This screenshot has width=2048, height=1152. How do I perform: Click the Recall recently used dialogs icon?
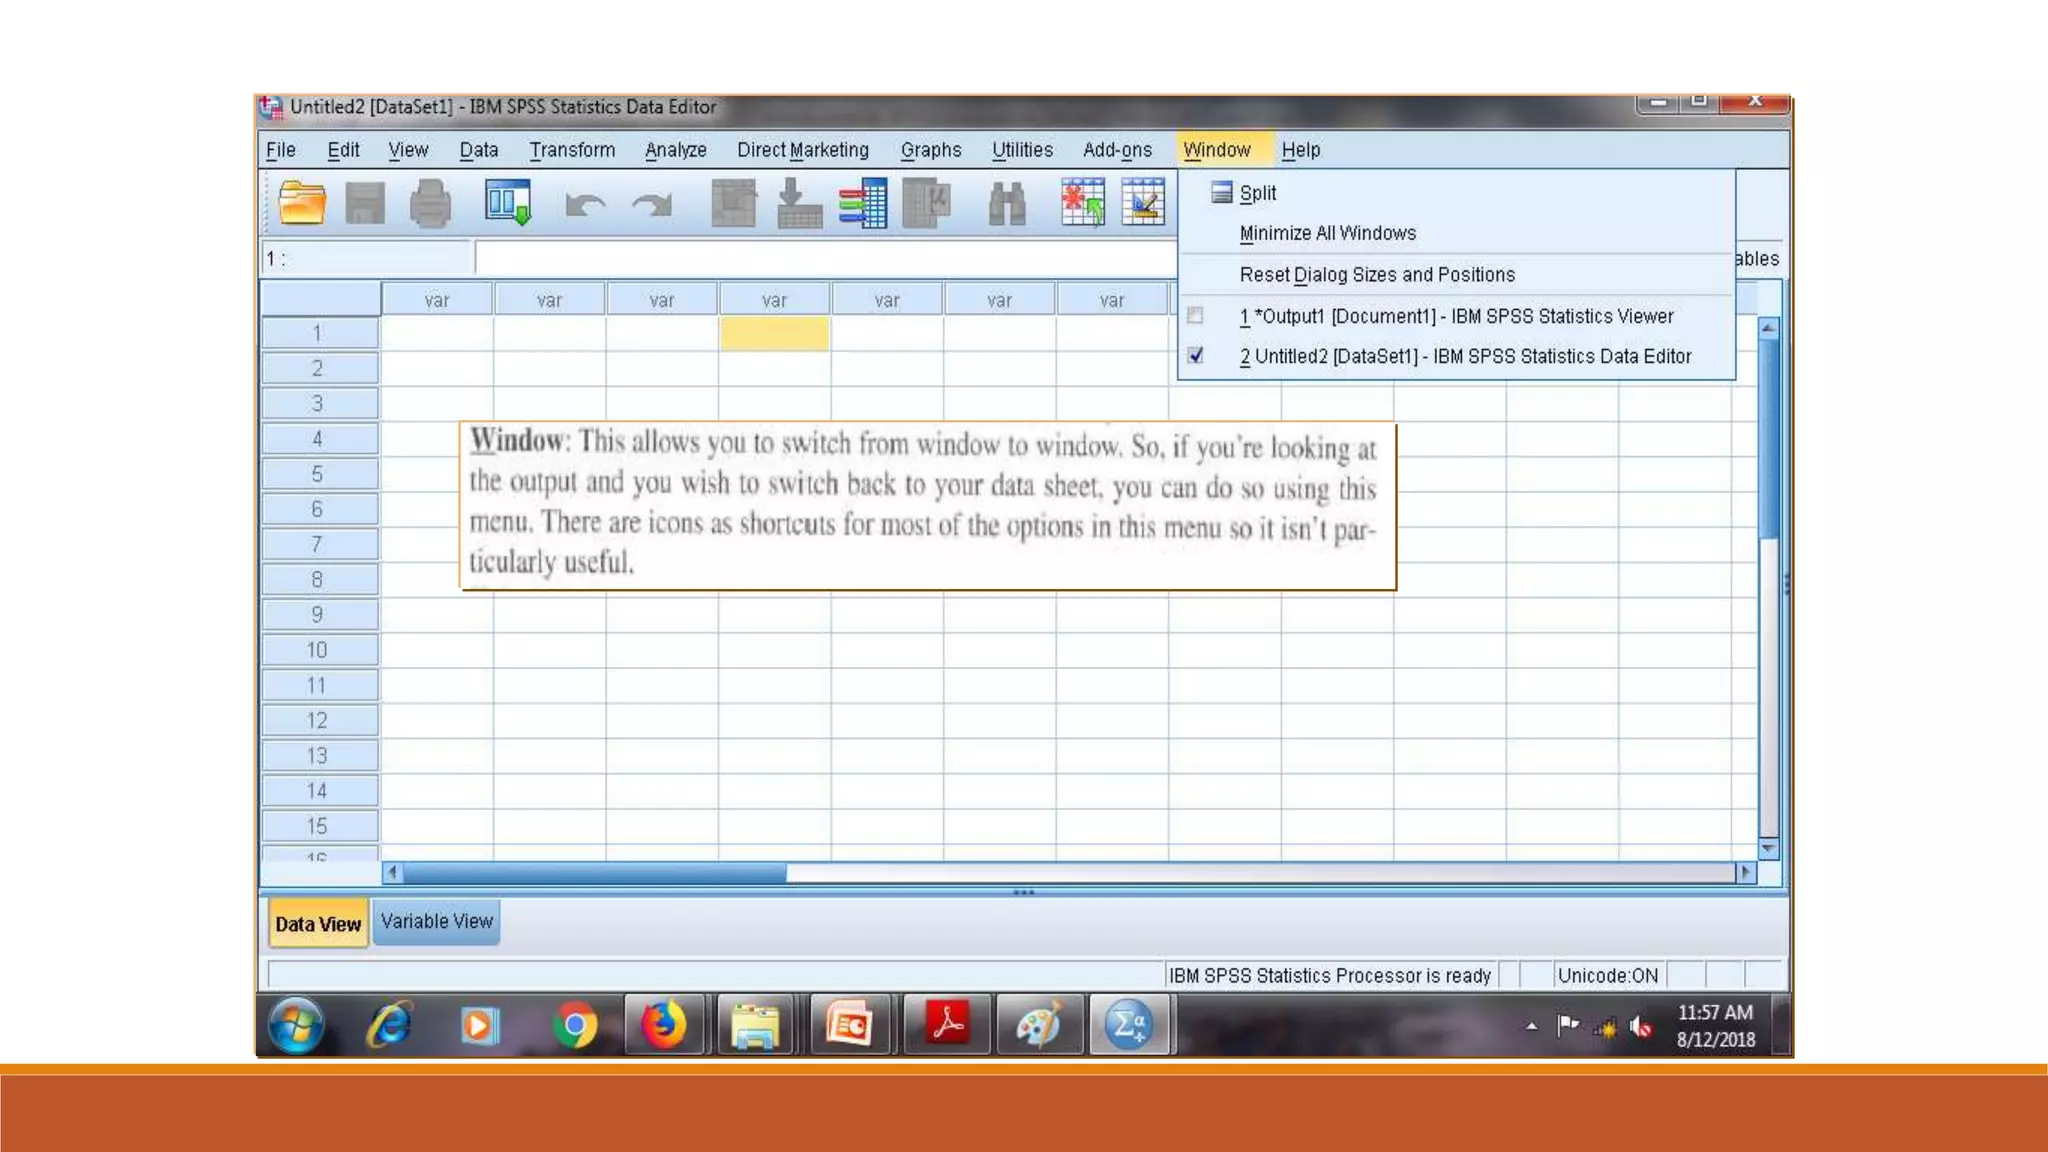tap(508, 203)
